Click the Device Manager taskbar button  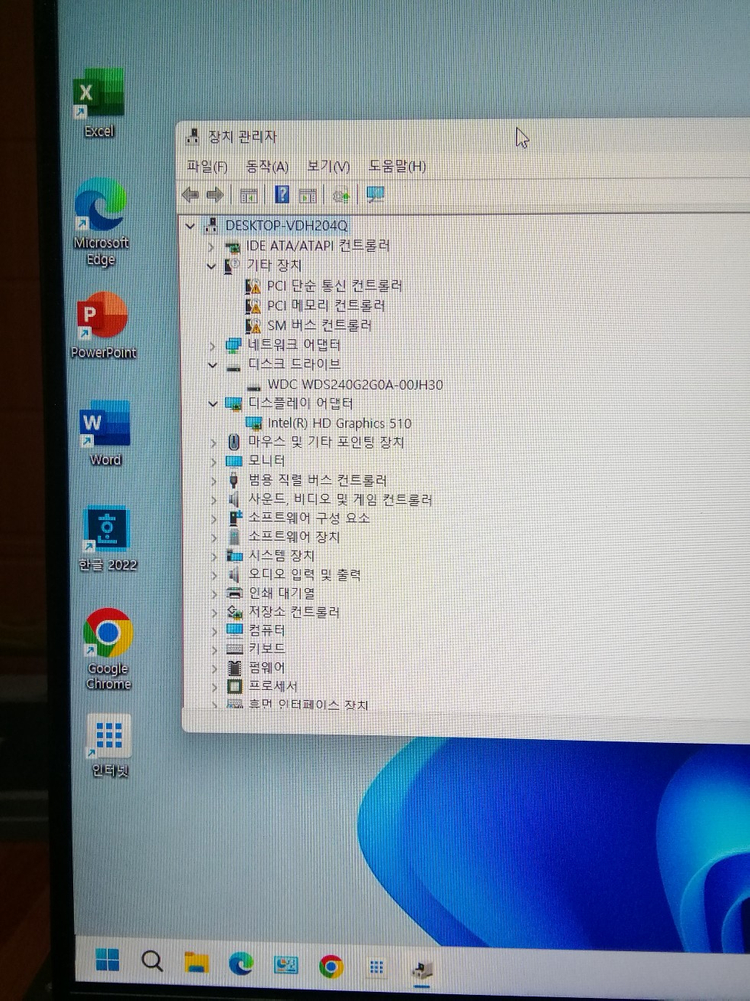pos(421,970)
